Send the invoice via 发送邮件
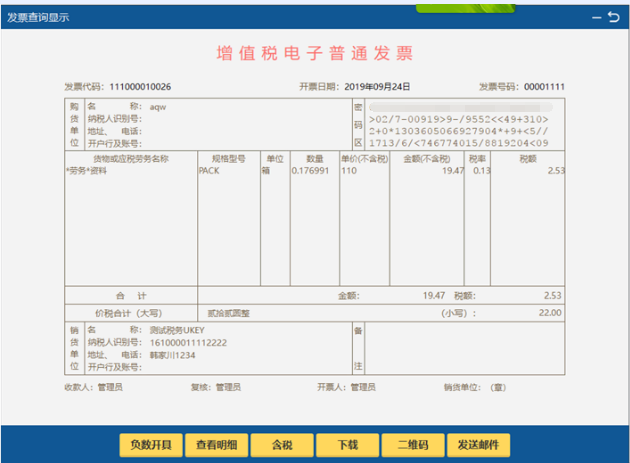The image size is (630, 463). (x=479, y=445)
